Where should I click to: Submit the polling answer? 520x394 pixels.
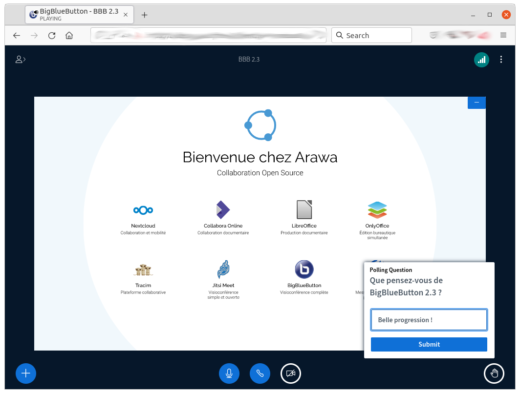[x=429, y=344]
